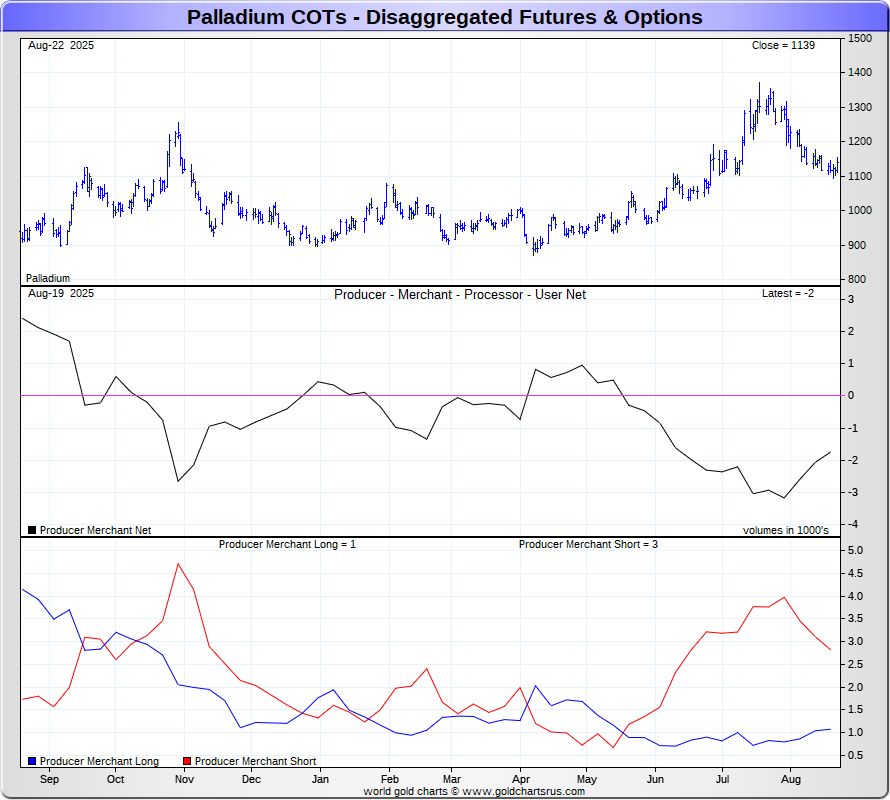Click the blue Producer Merchant Long legend swatch
Viewport: 890px width, 800px height.
[32, 761]
